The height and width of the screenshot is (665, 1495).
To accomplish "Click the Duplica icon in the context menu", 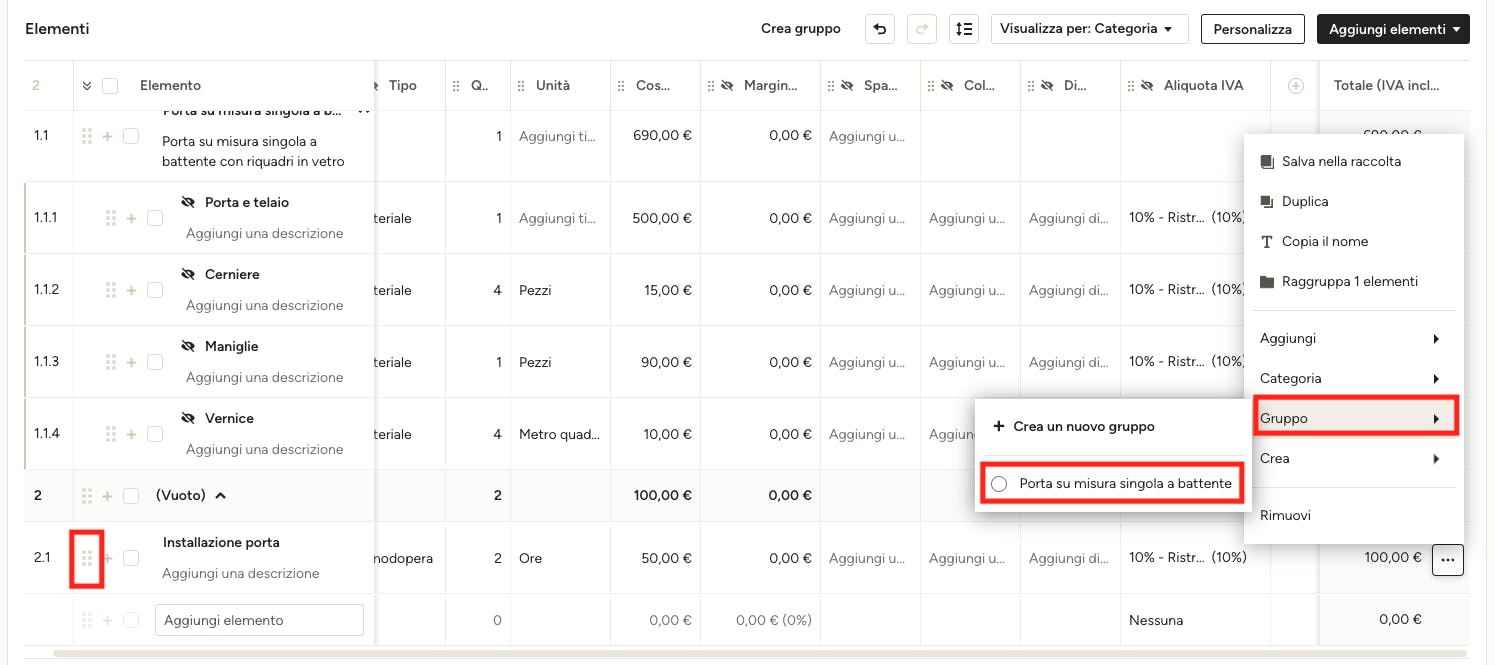I will pos(1267,201).
